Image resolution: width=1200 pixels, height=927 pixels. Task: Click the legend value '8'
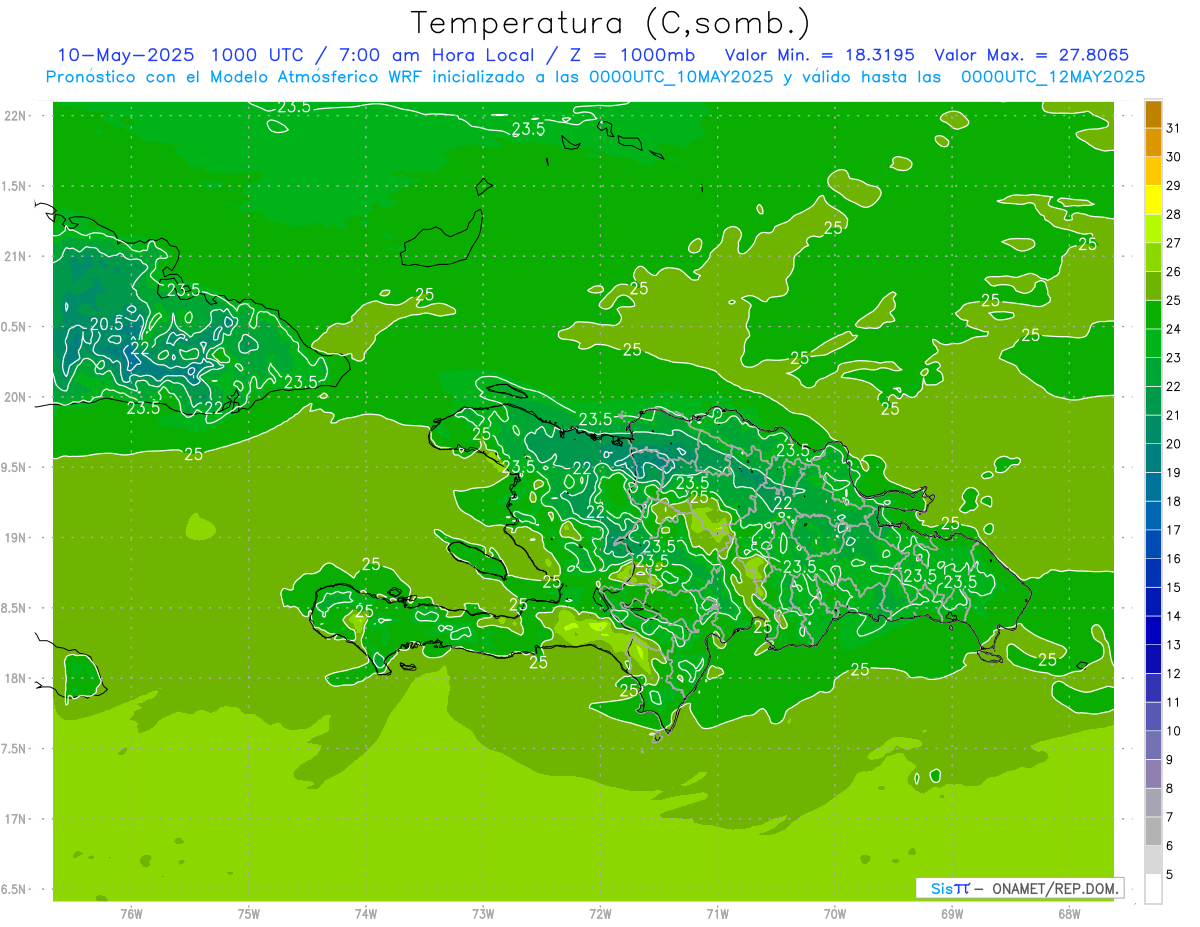click(1170, 789)
